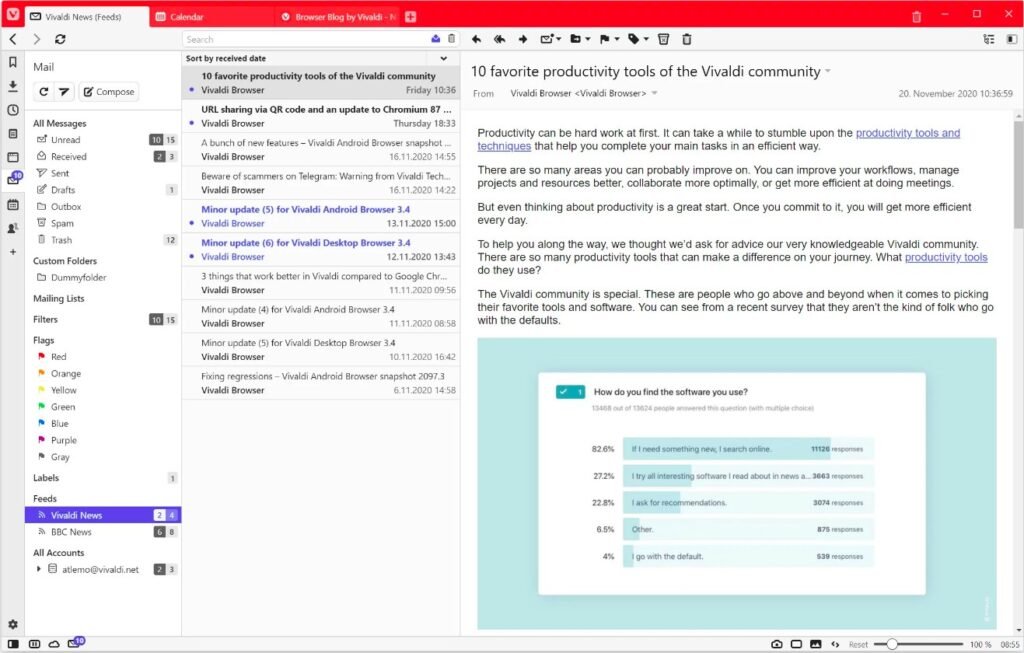Select Unread folder in All Messages
The image size is (1024, 653).
point(103,139)
